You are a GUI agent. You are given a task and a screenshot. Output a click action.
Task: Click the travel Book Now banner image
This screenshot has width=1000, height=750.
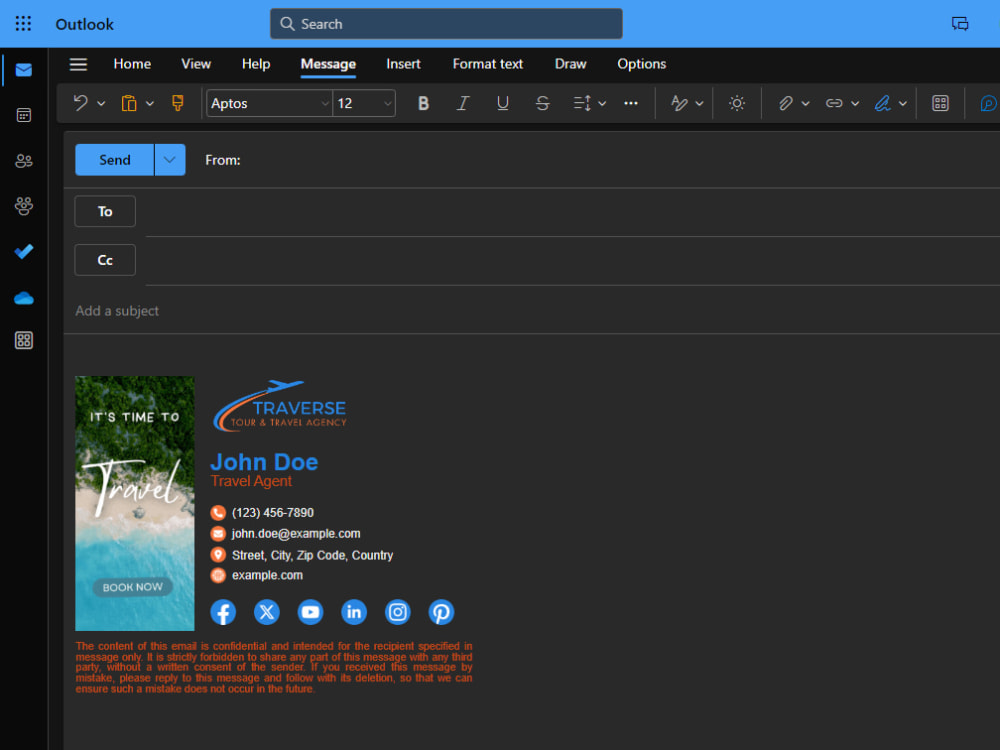coord(135,503)
